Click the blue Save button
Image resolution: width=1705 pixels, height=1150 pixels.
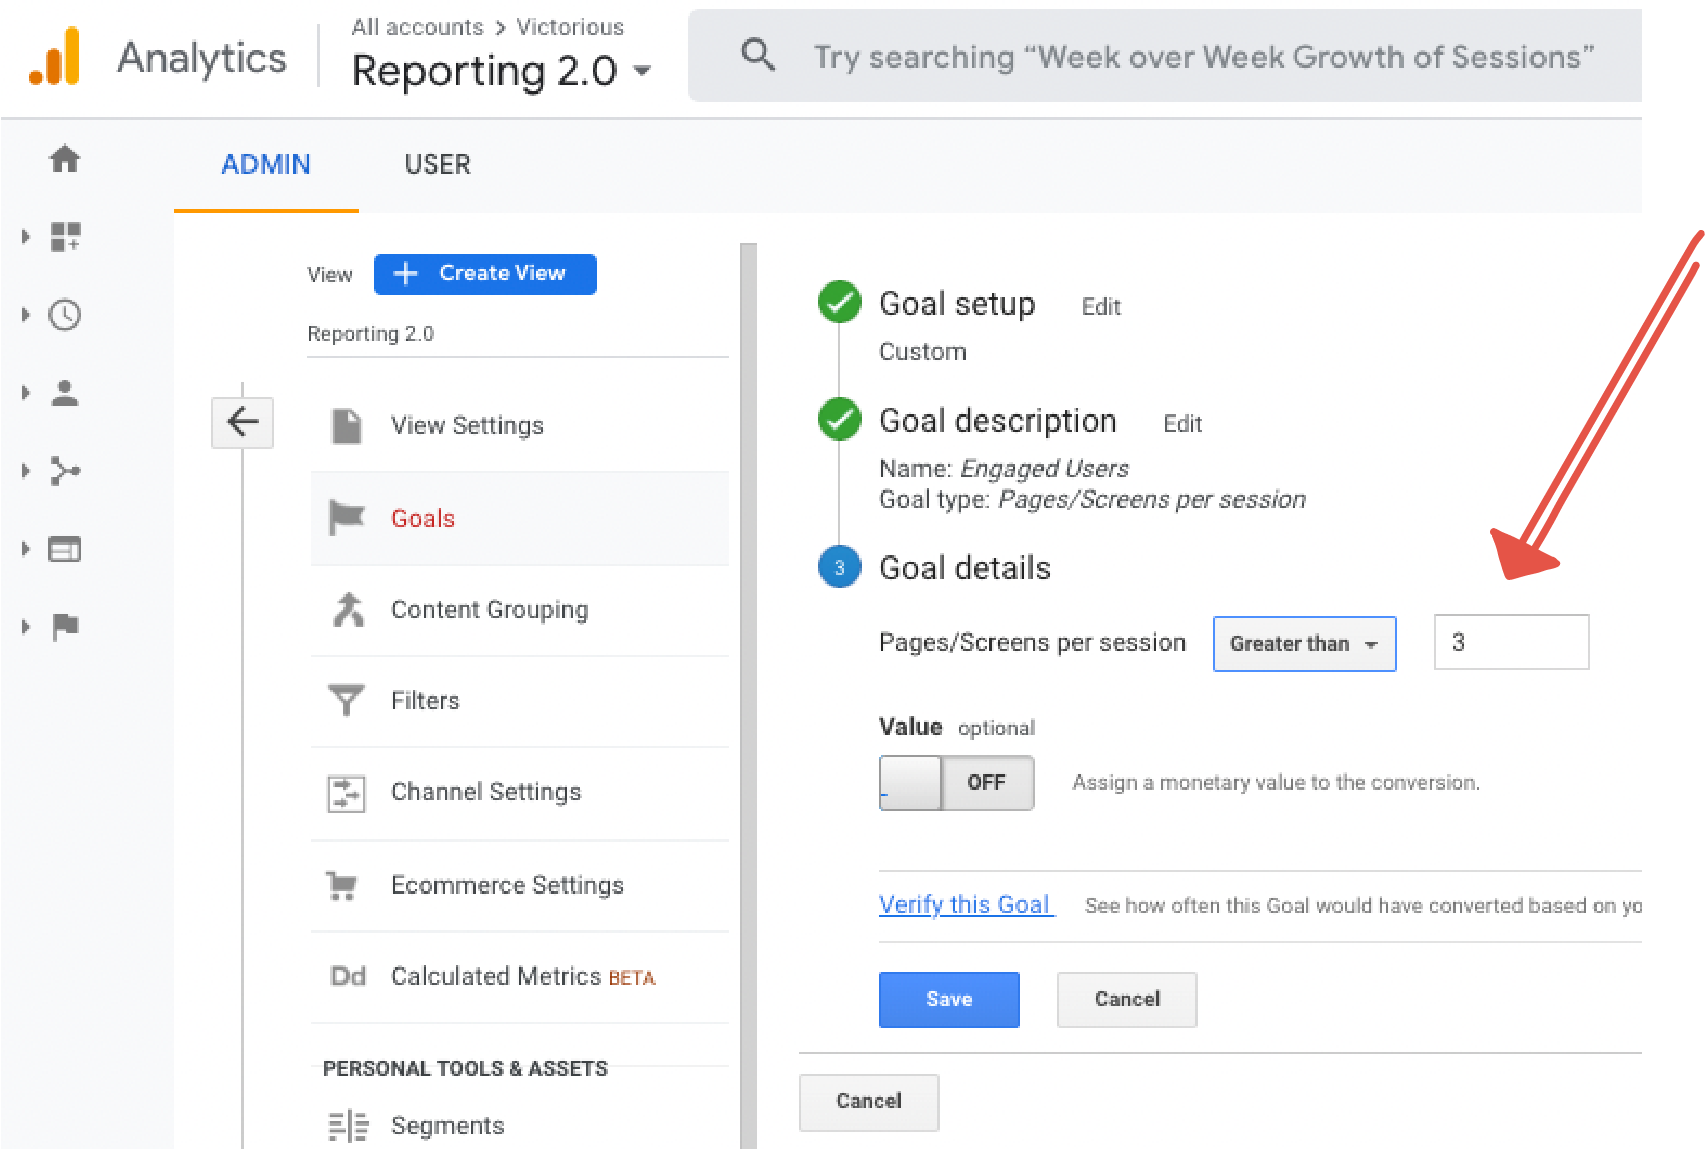point(948,999)
